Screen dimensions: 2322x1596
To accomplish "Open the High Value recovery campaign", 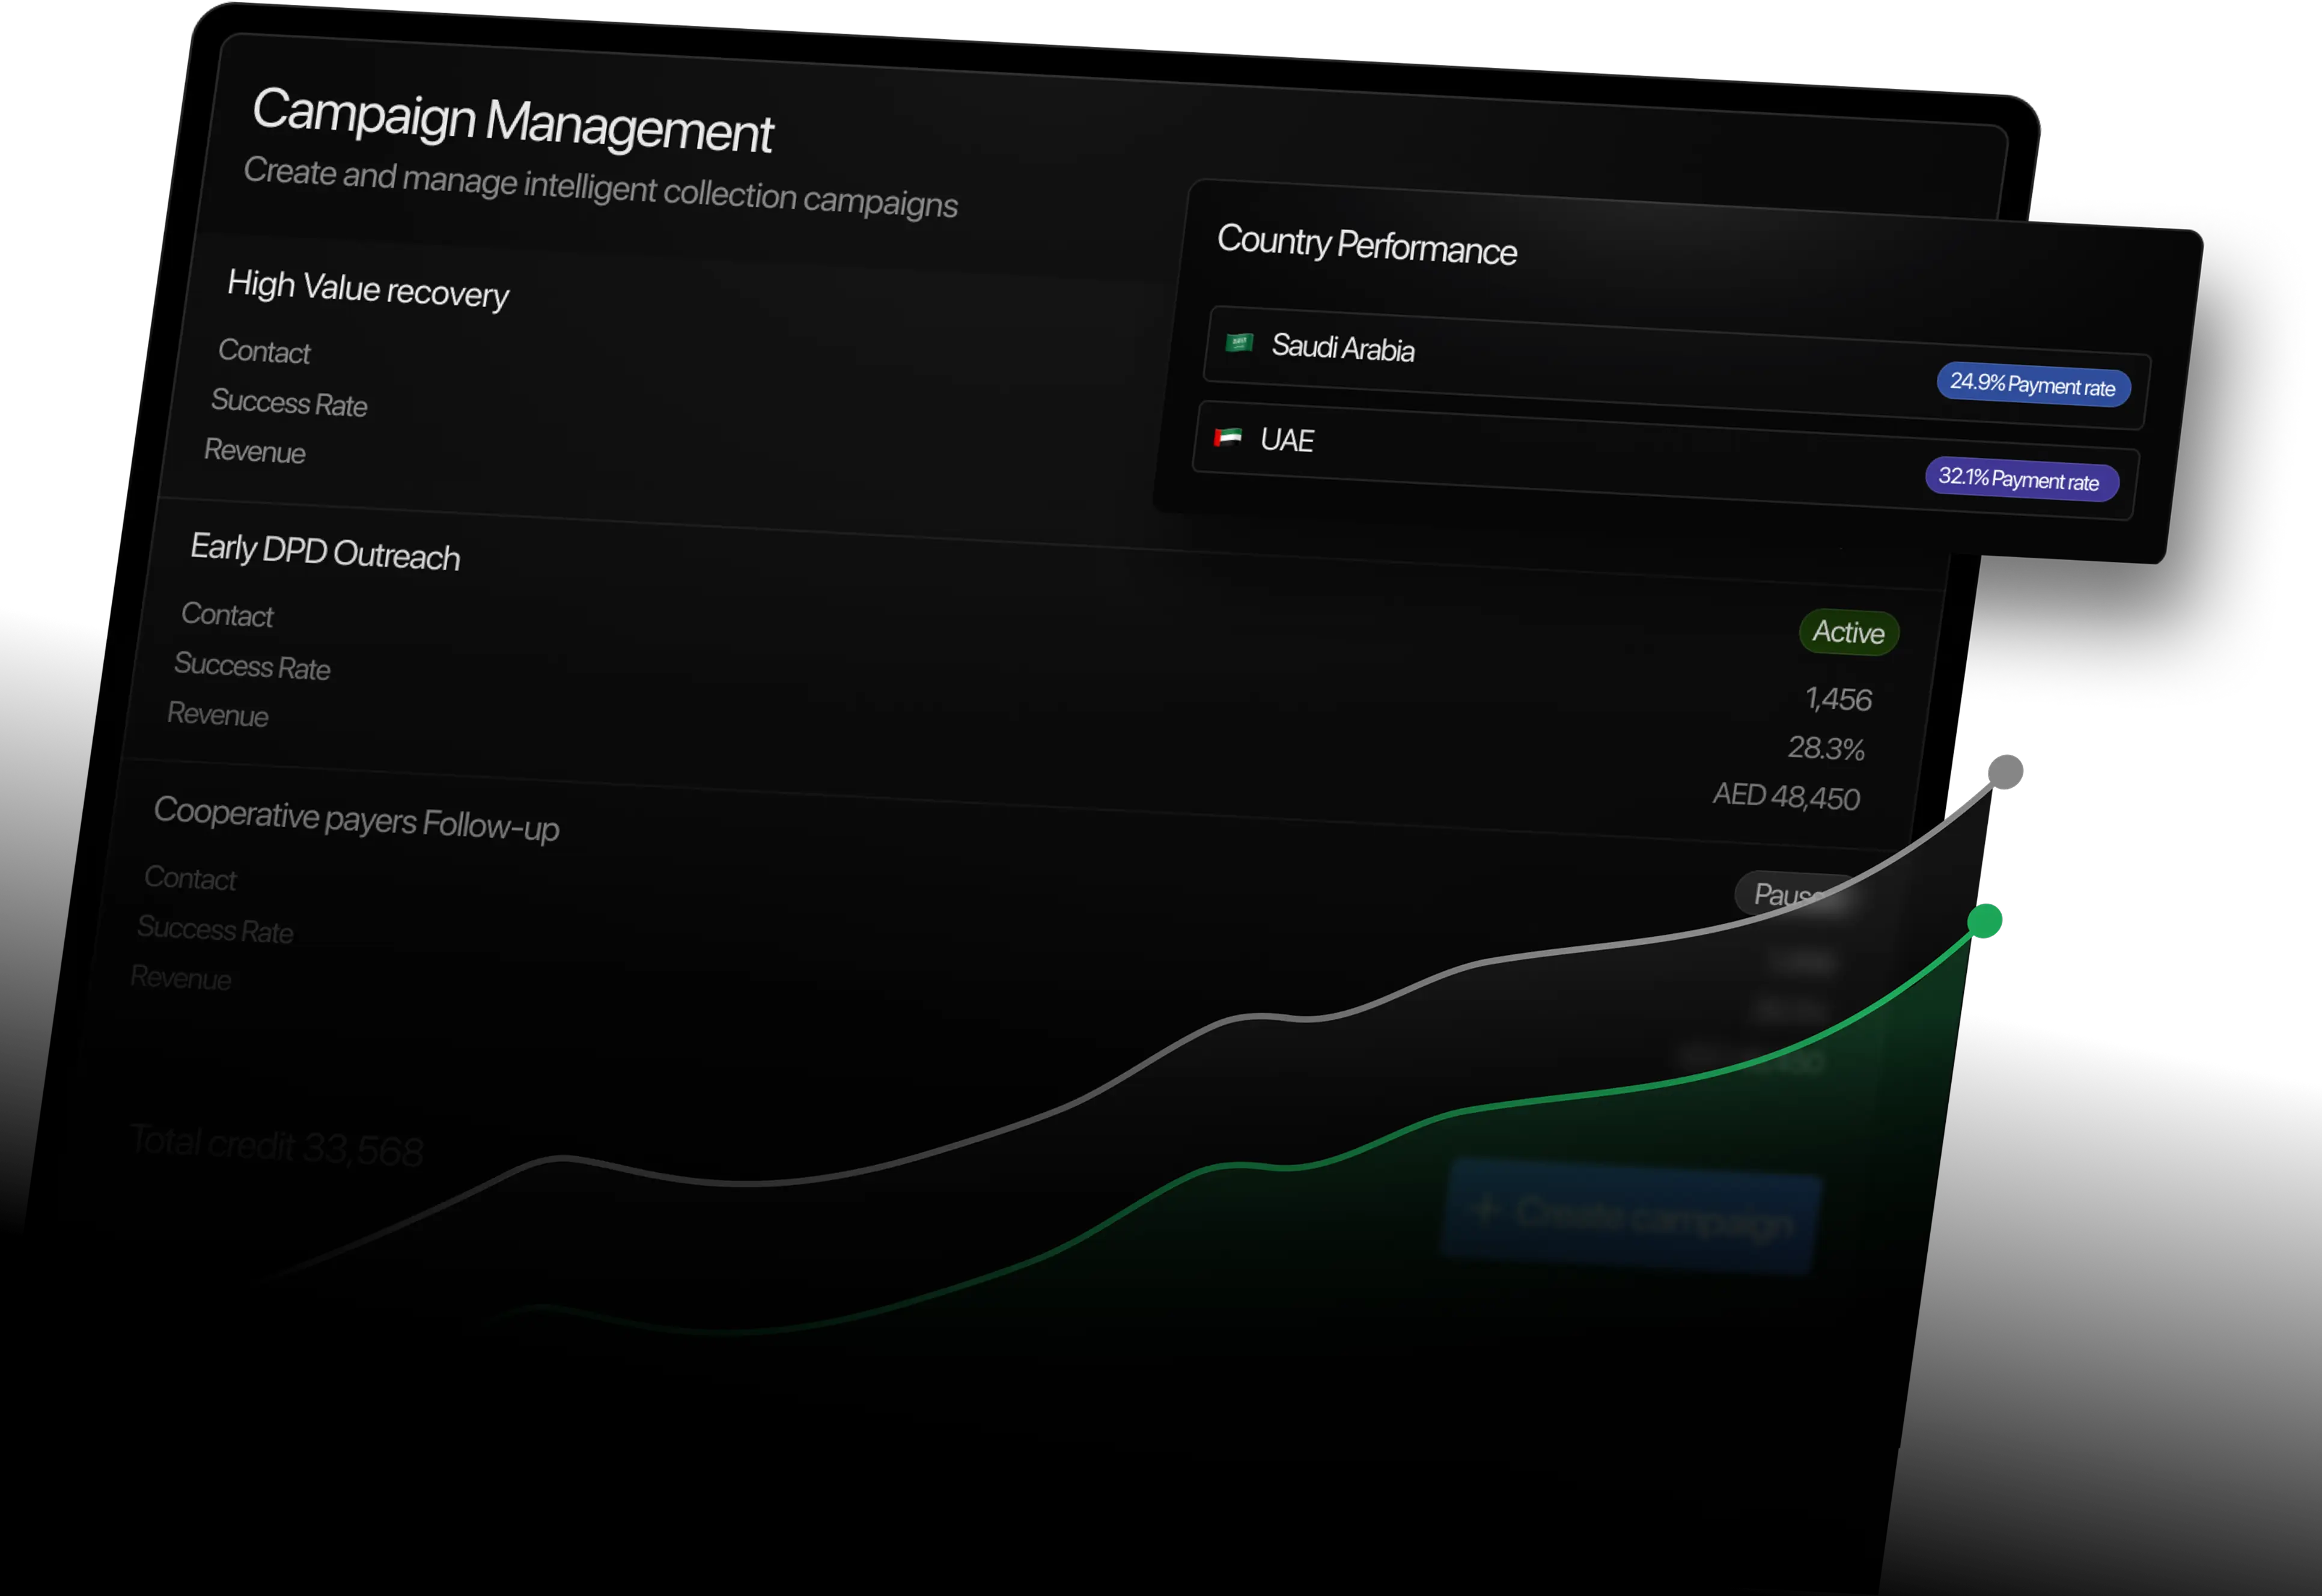I will click(x=368, y=289).
